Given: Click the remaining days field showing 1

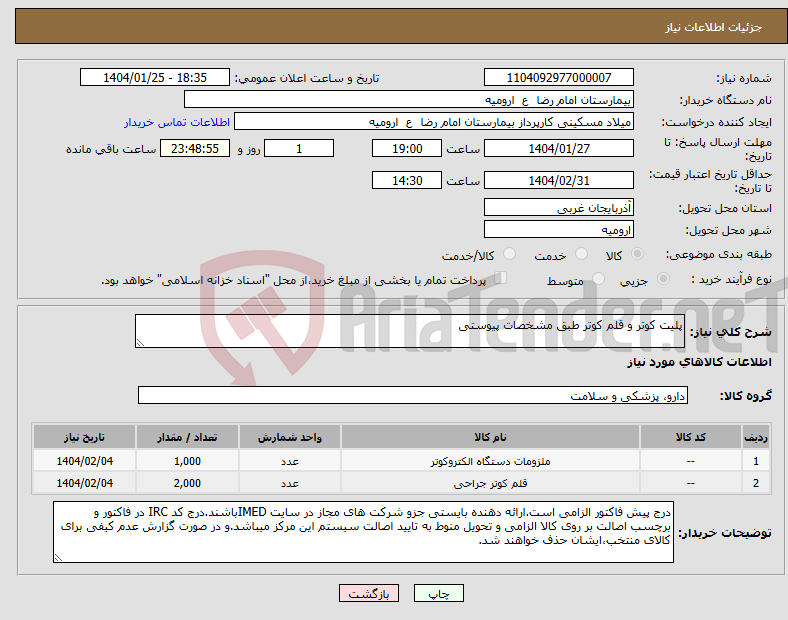Looking at the screenshot, I should coord(299,148).
